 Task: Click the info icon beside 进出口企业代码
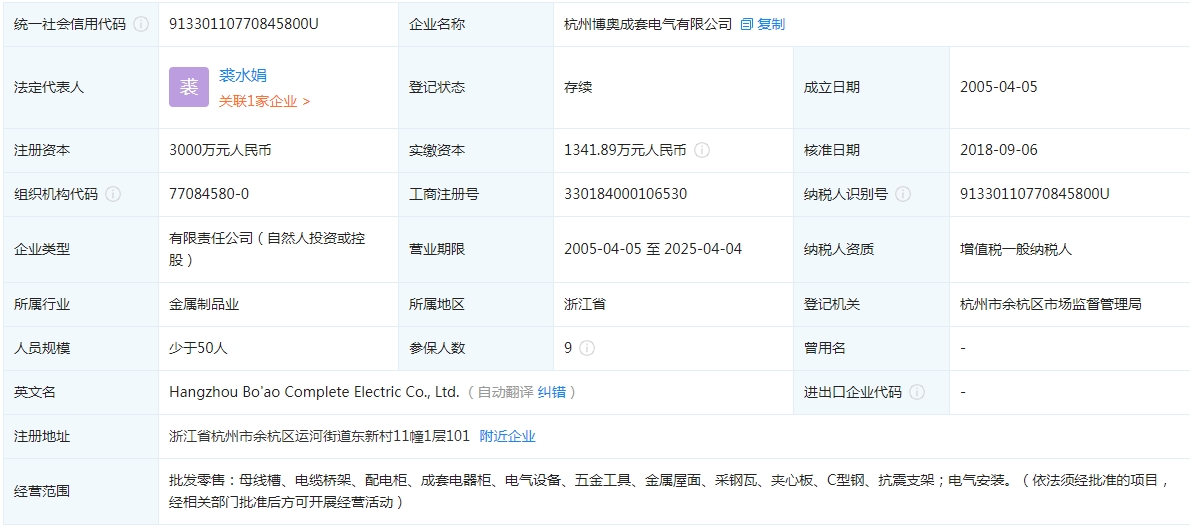(917, 392)
